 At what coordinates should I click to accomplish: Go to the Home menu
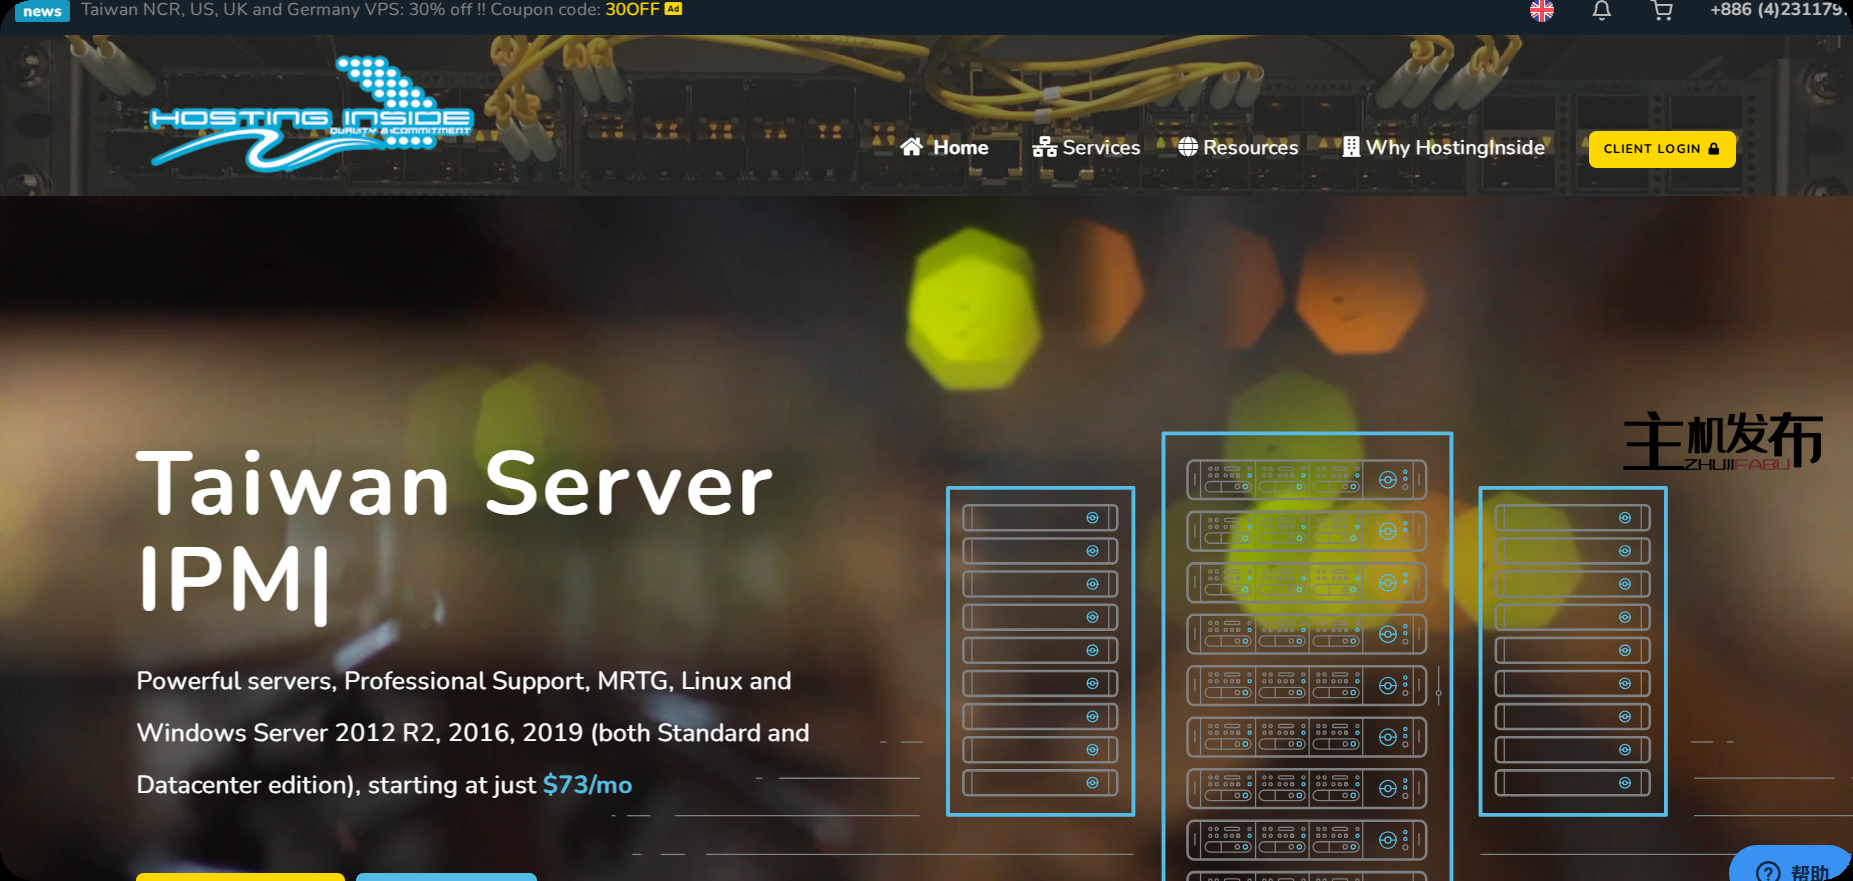pos(945,147)
